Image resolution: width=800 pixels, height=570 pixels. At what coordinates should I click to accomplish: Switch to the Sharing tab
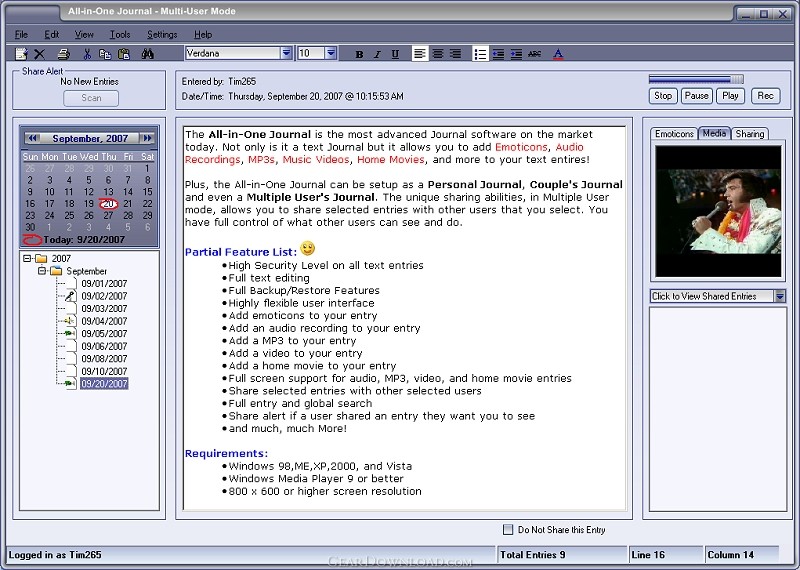(749, 134)
